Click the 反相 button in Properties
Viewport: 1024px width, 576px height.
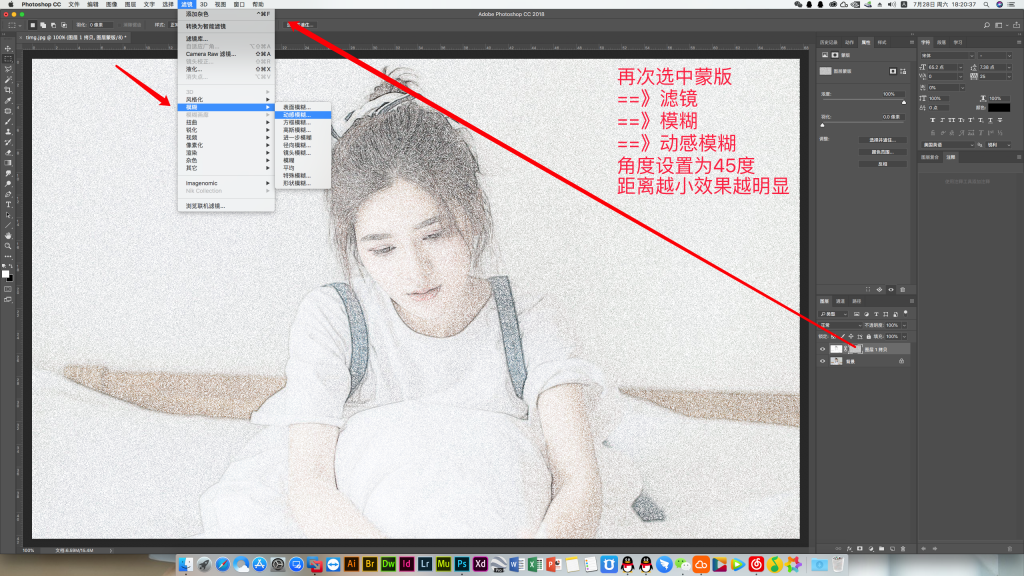(882, 164)
